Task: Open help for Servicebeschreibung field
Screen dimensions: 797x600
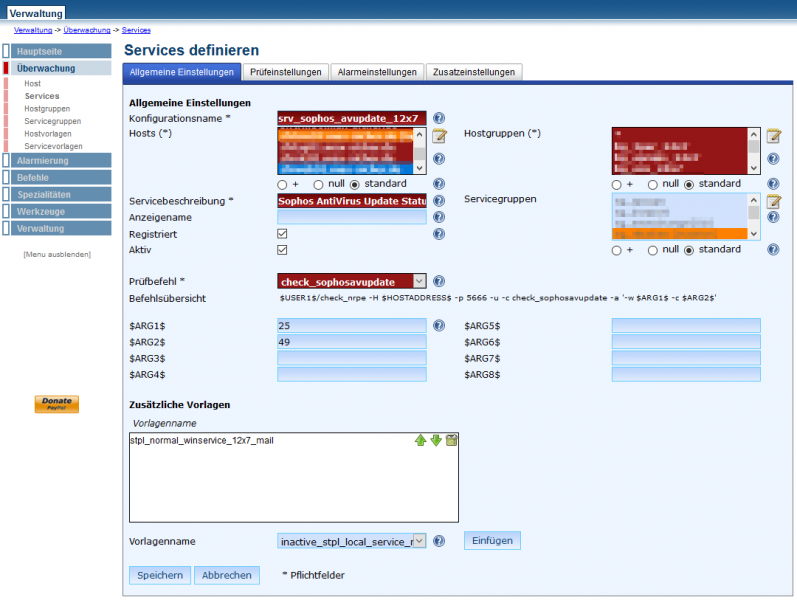Action: (439, 201)
